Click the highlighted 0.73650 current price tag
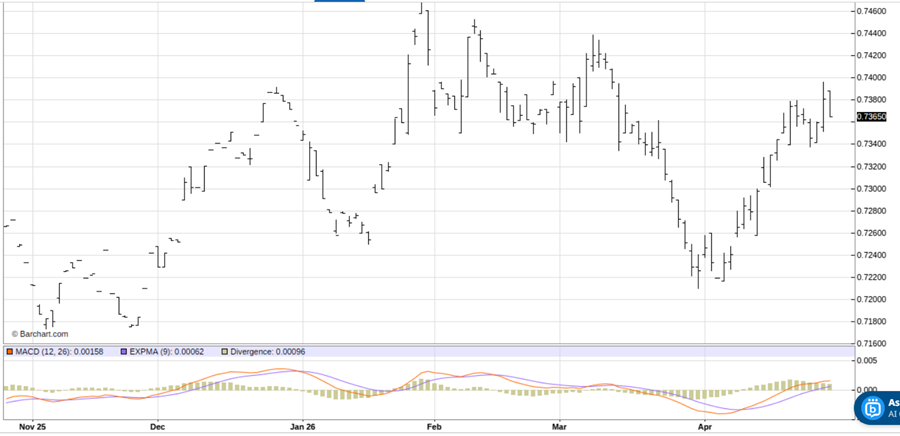This screenshot has height=436, width=900. (x=871, y=116)
